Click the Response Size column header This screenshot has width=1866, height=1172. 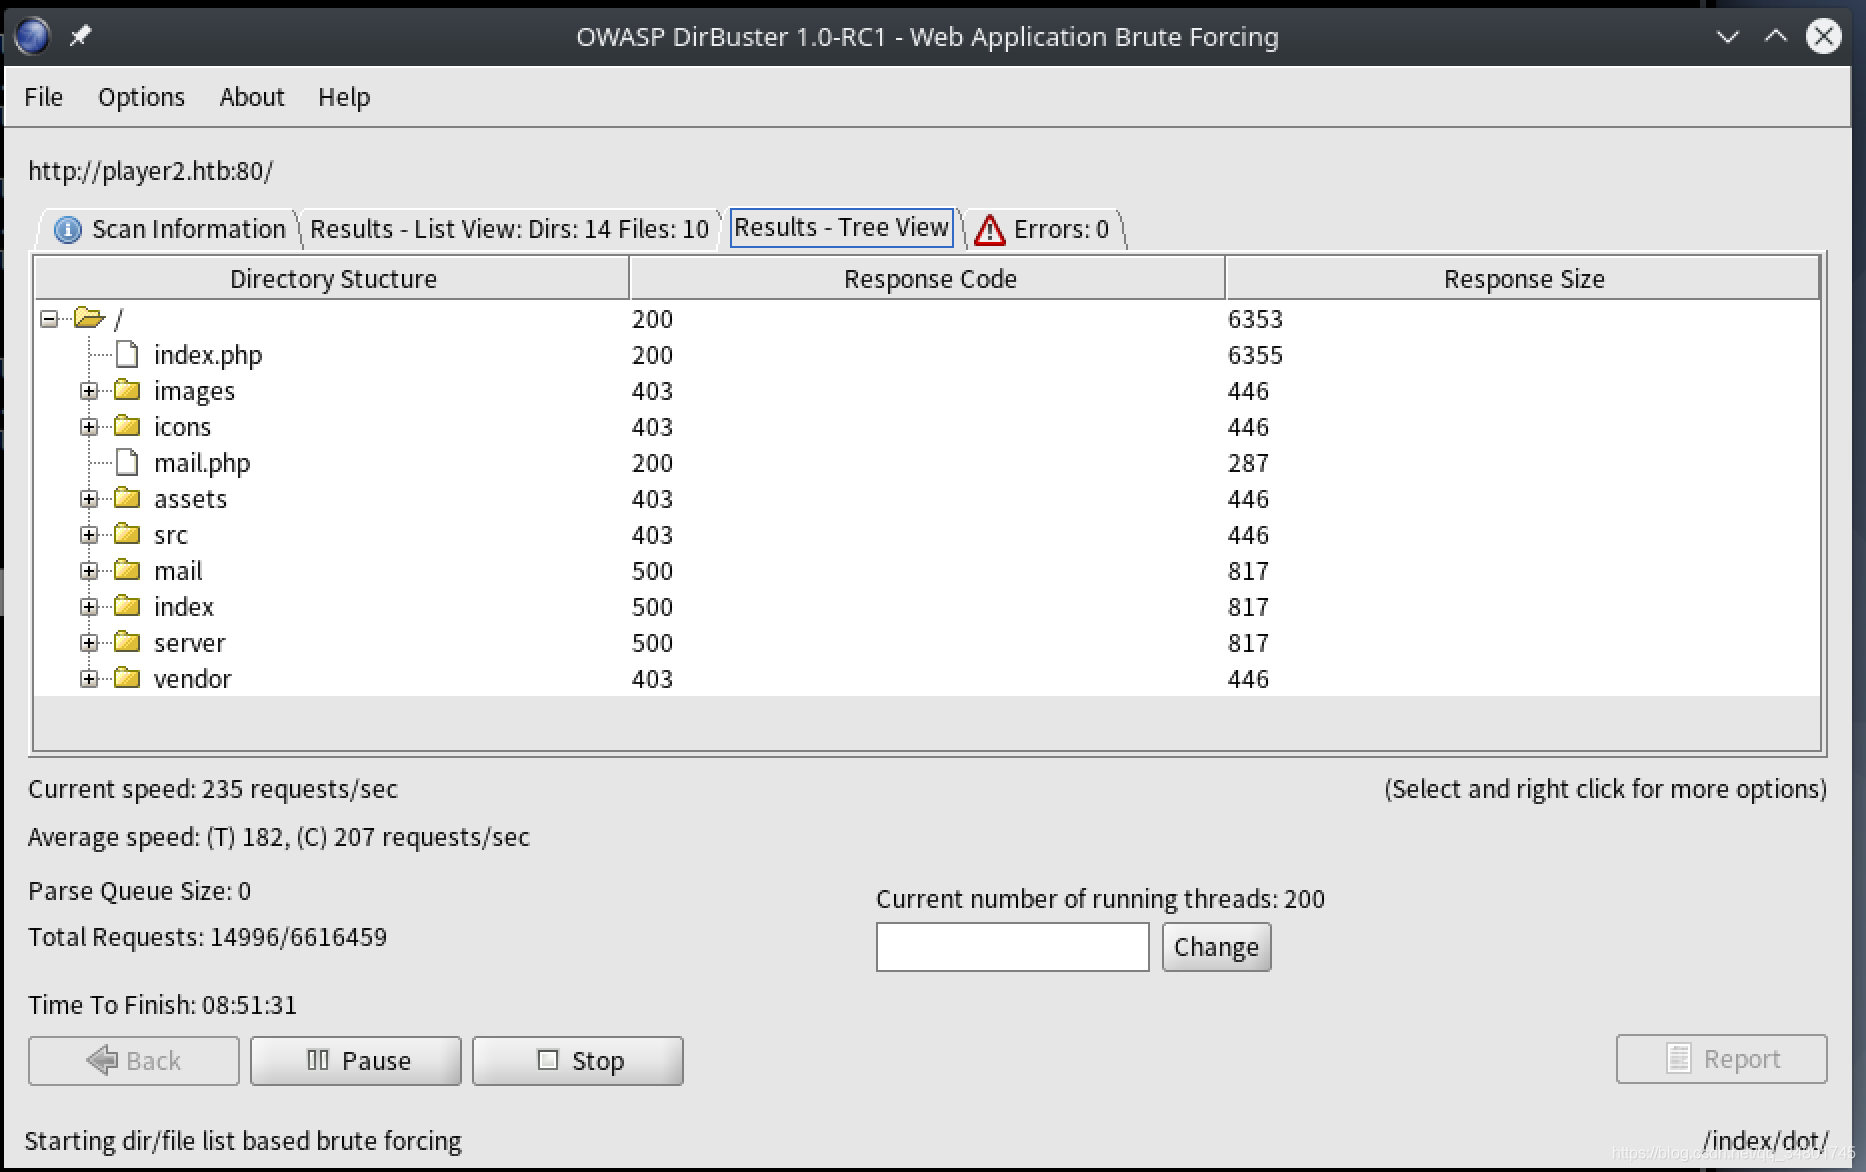pos(1523,278)
